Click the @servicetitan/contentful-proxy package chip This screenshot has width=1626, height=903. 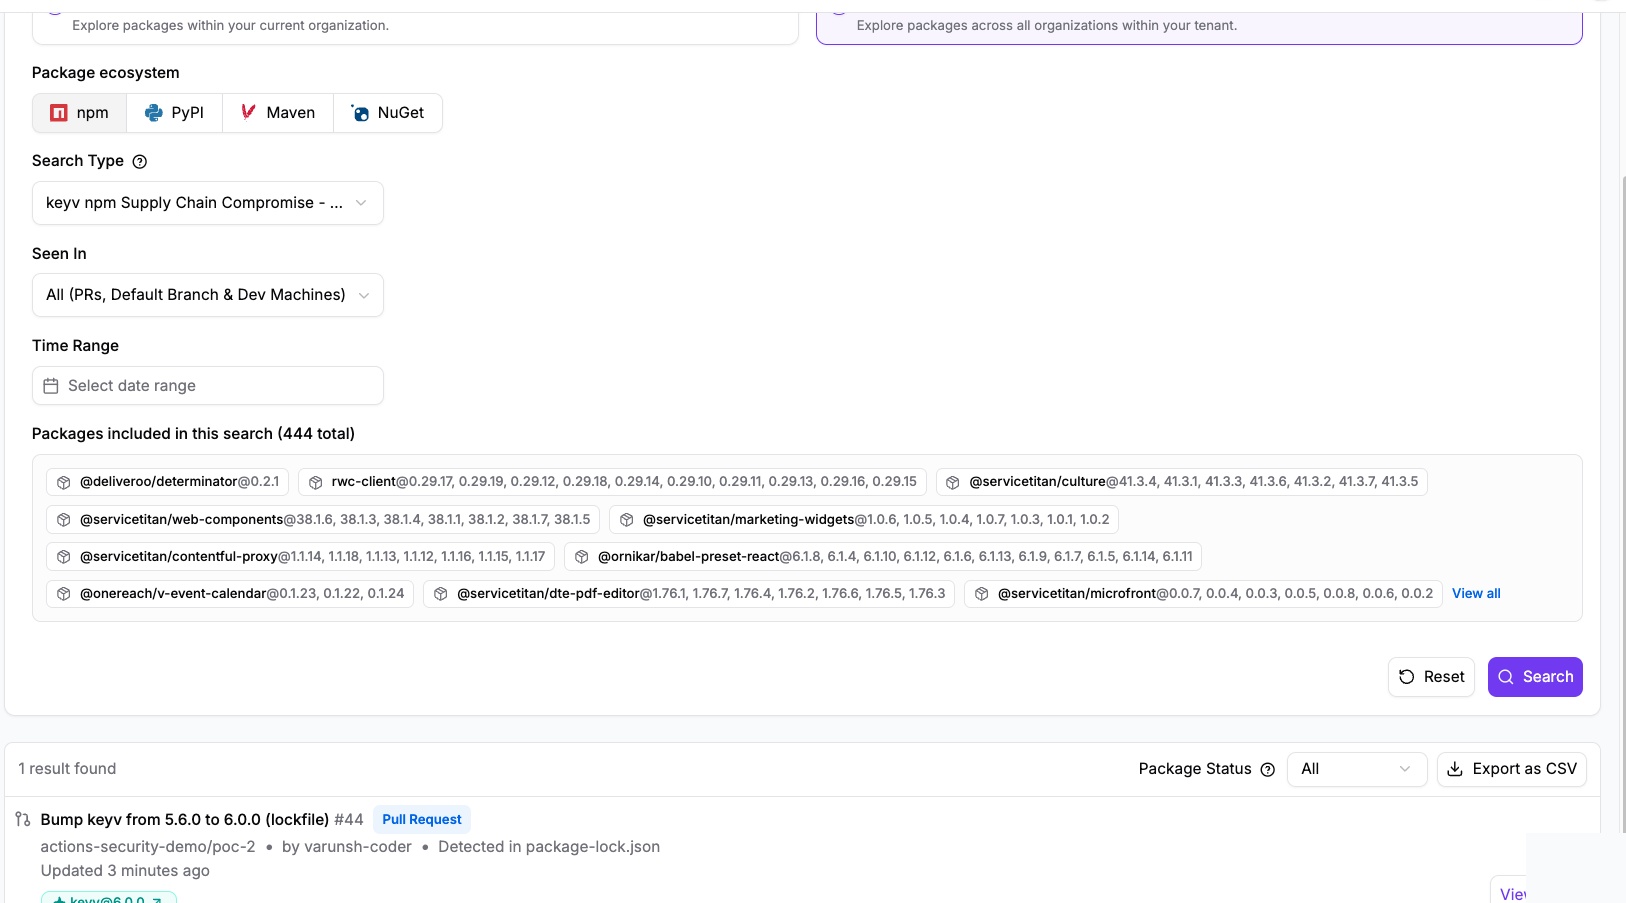300,557
